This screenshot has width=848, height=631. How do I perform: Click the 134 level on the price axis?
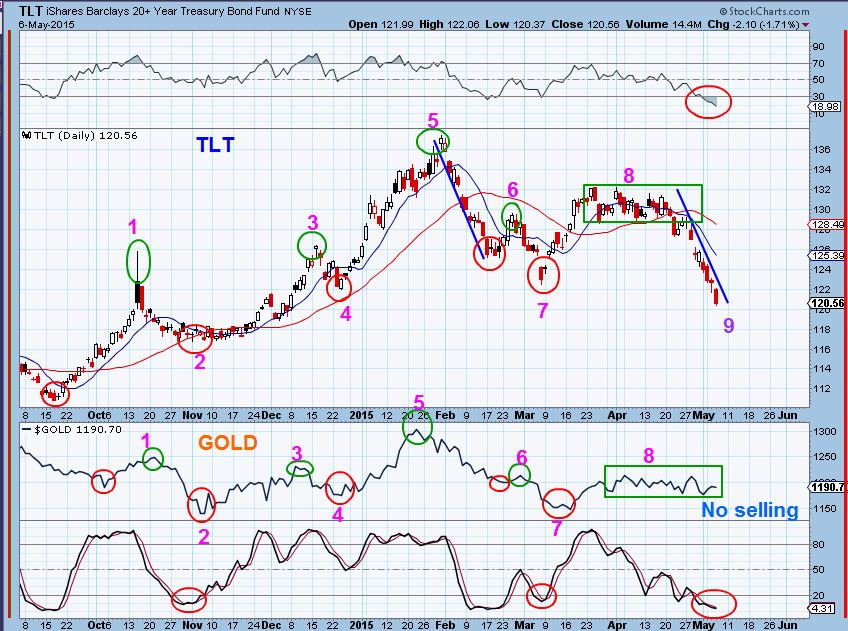822,169
